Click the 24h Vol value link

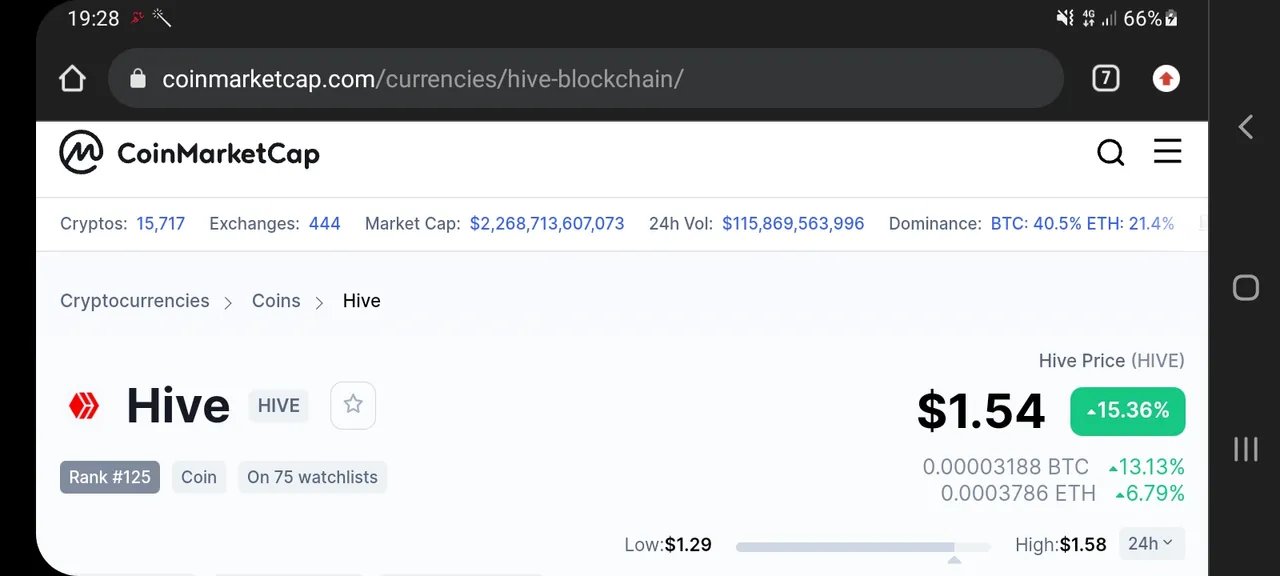(793, 224)
